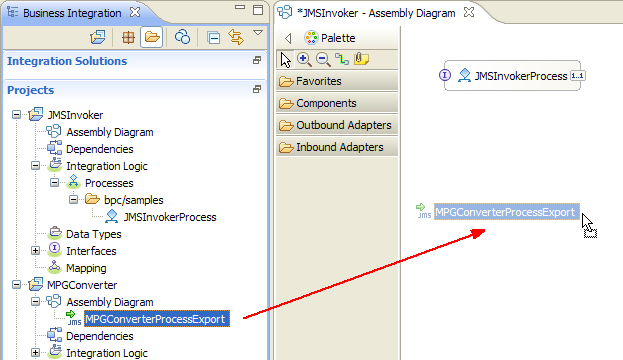Select JMSInvokerProcess under bpc/samples

(170, 217)
